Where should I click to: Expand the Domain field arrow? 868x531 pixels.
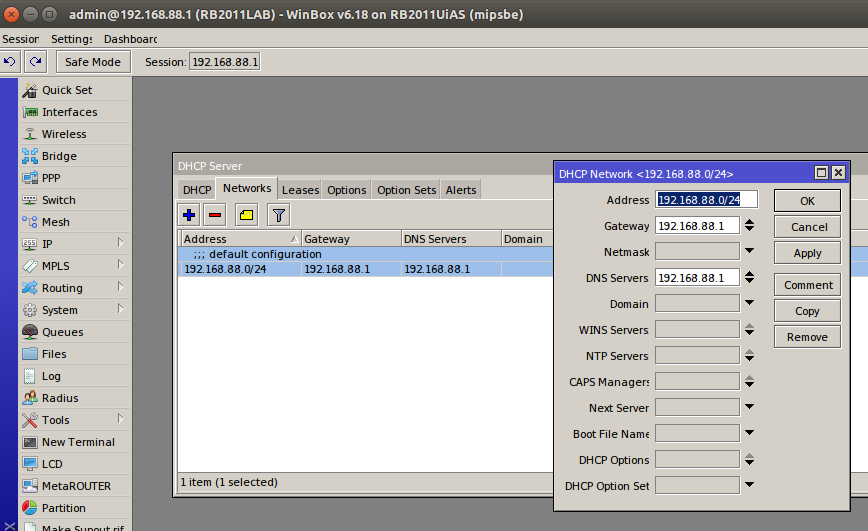pos(749,304)
